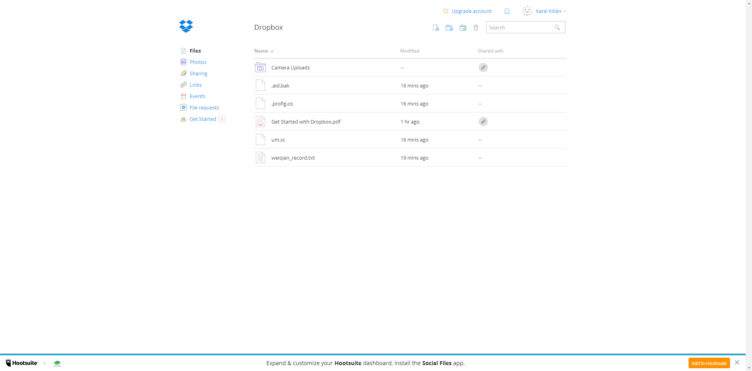
Task: Click the .aid.bak file name
Action: 280,86
